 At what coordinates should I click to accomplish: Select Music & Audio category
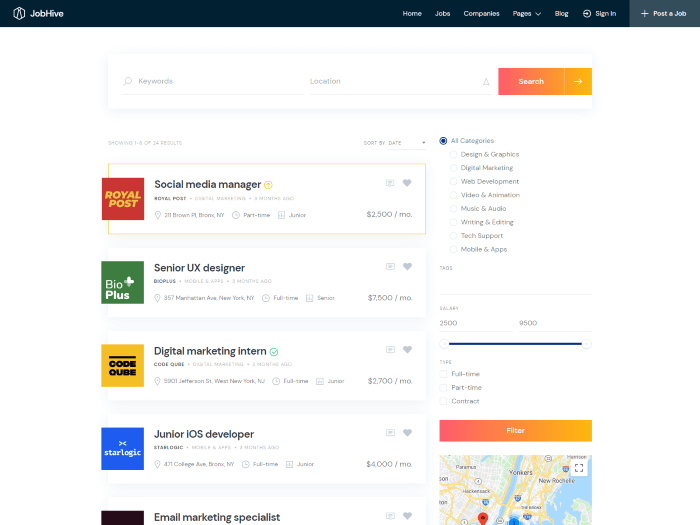coord(453,209)
